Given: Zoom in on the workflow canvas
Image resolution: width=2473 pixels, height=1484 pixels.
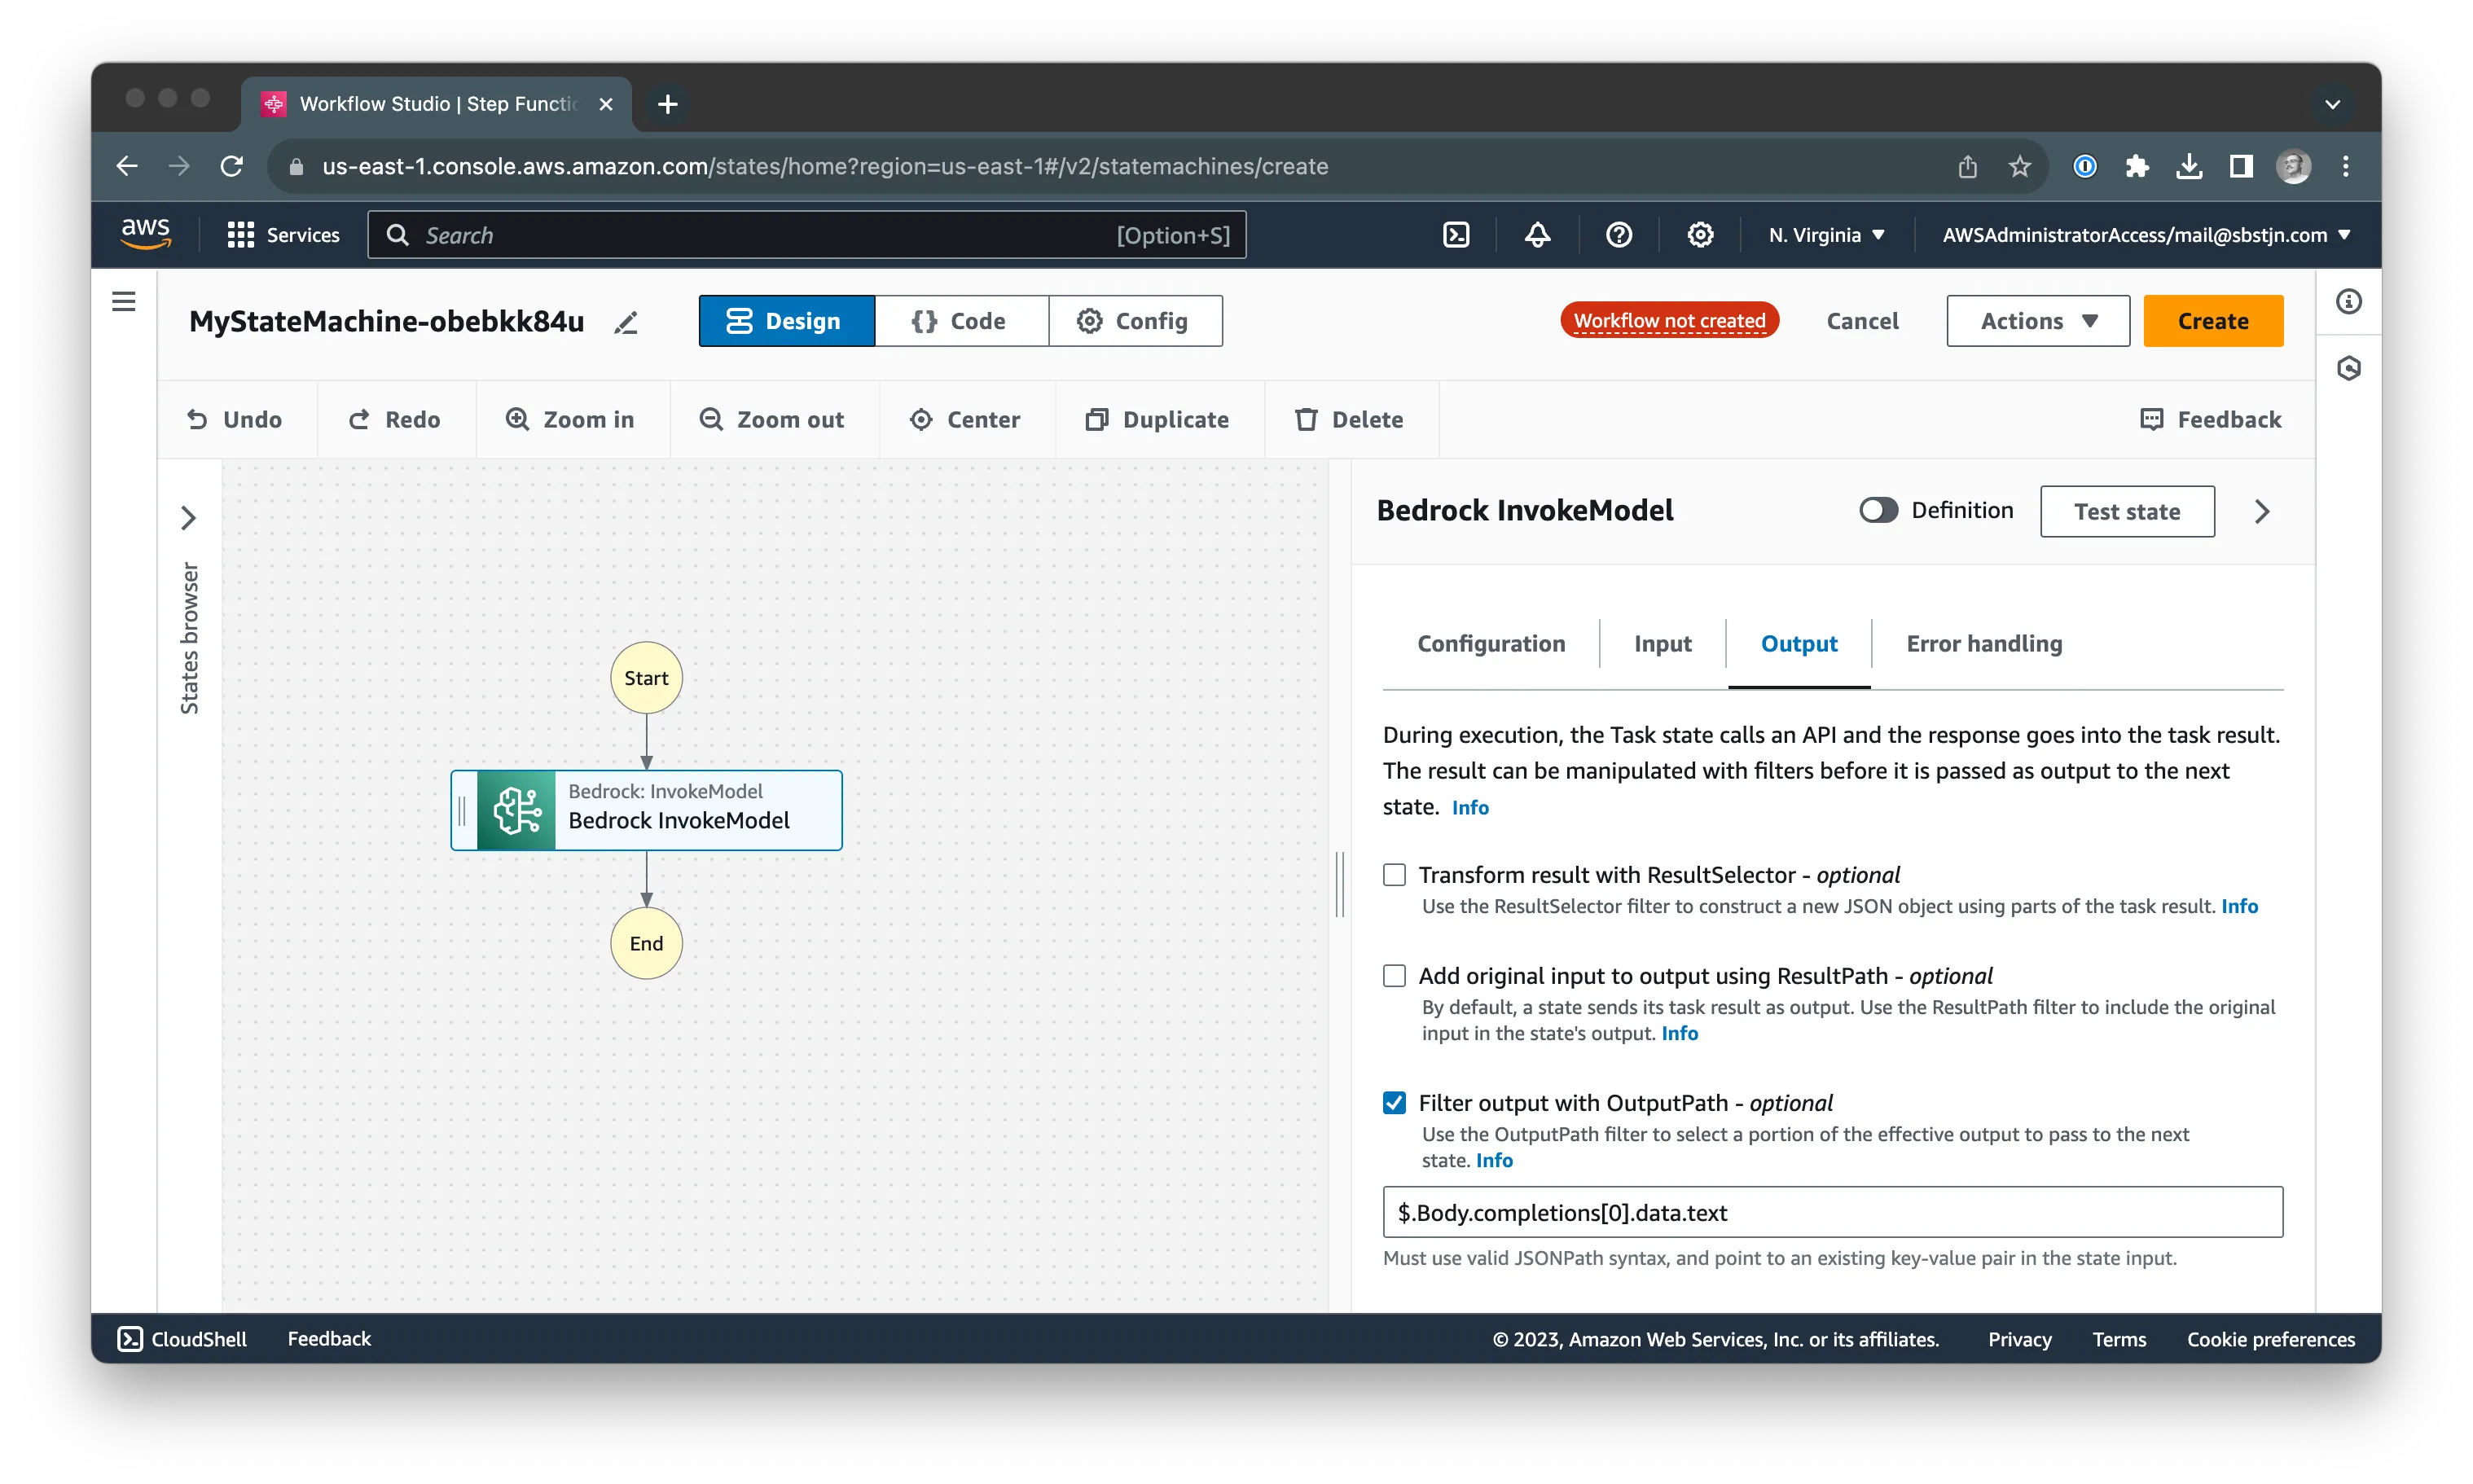Looking at the screenshot, I should 571,419.
